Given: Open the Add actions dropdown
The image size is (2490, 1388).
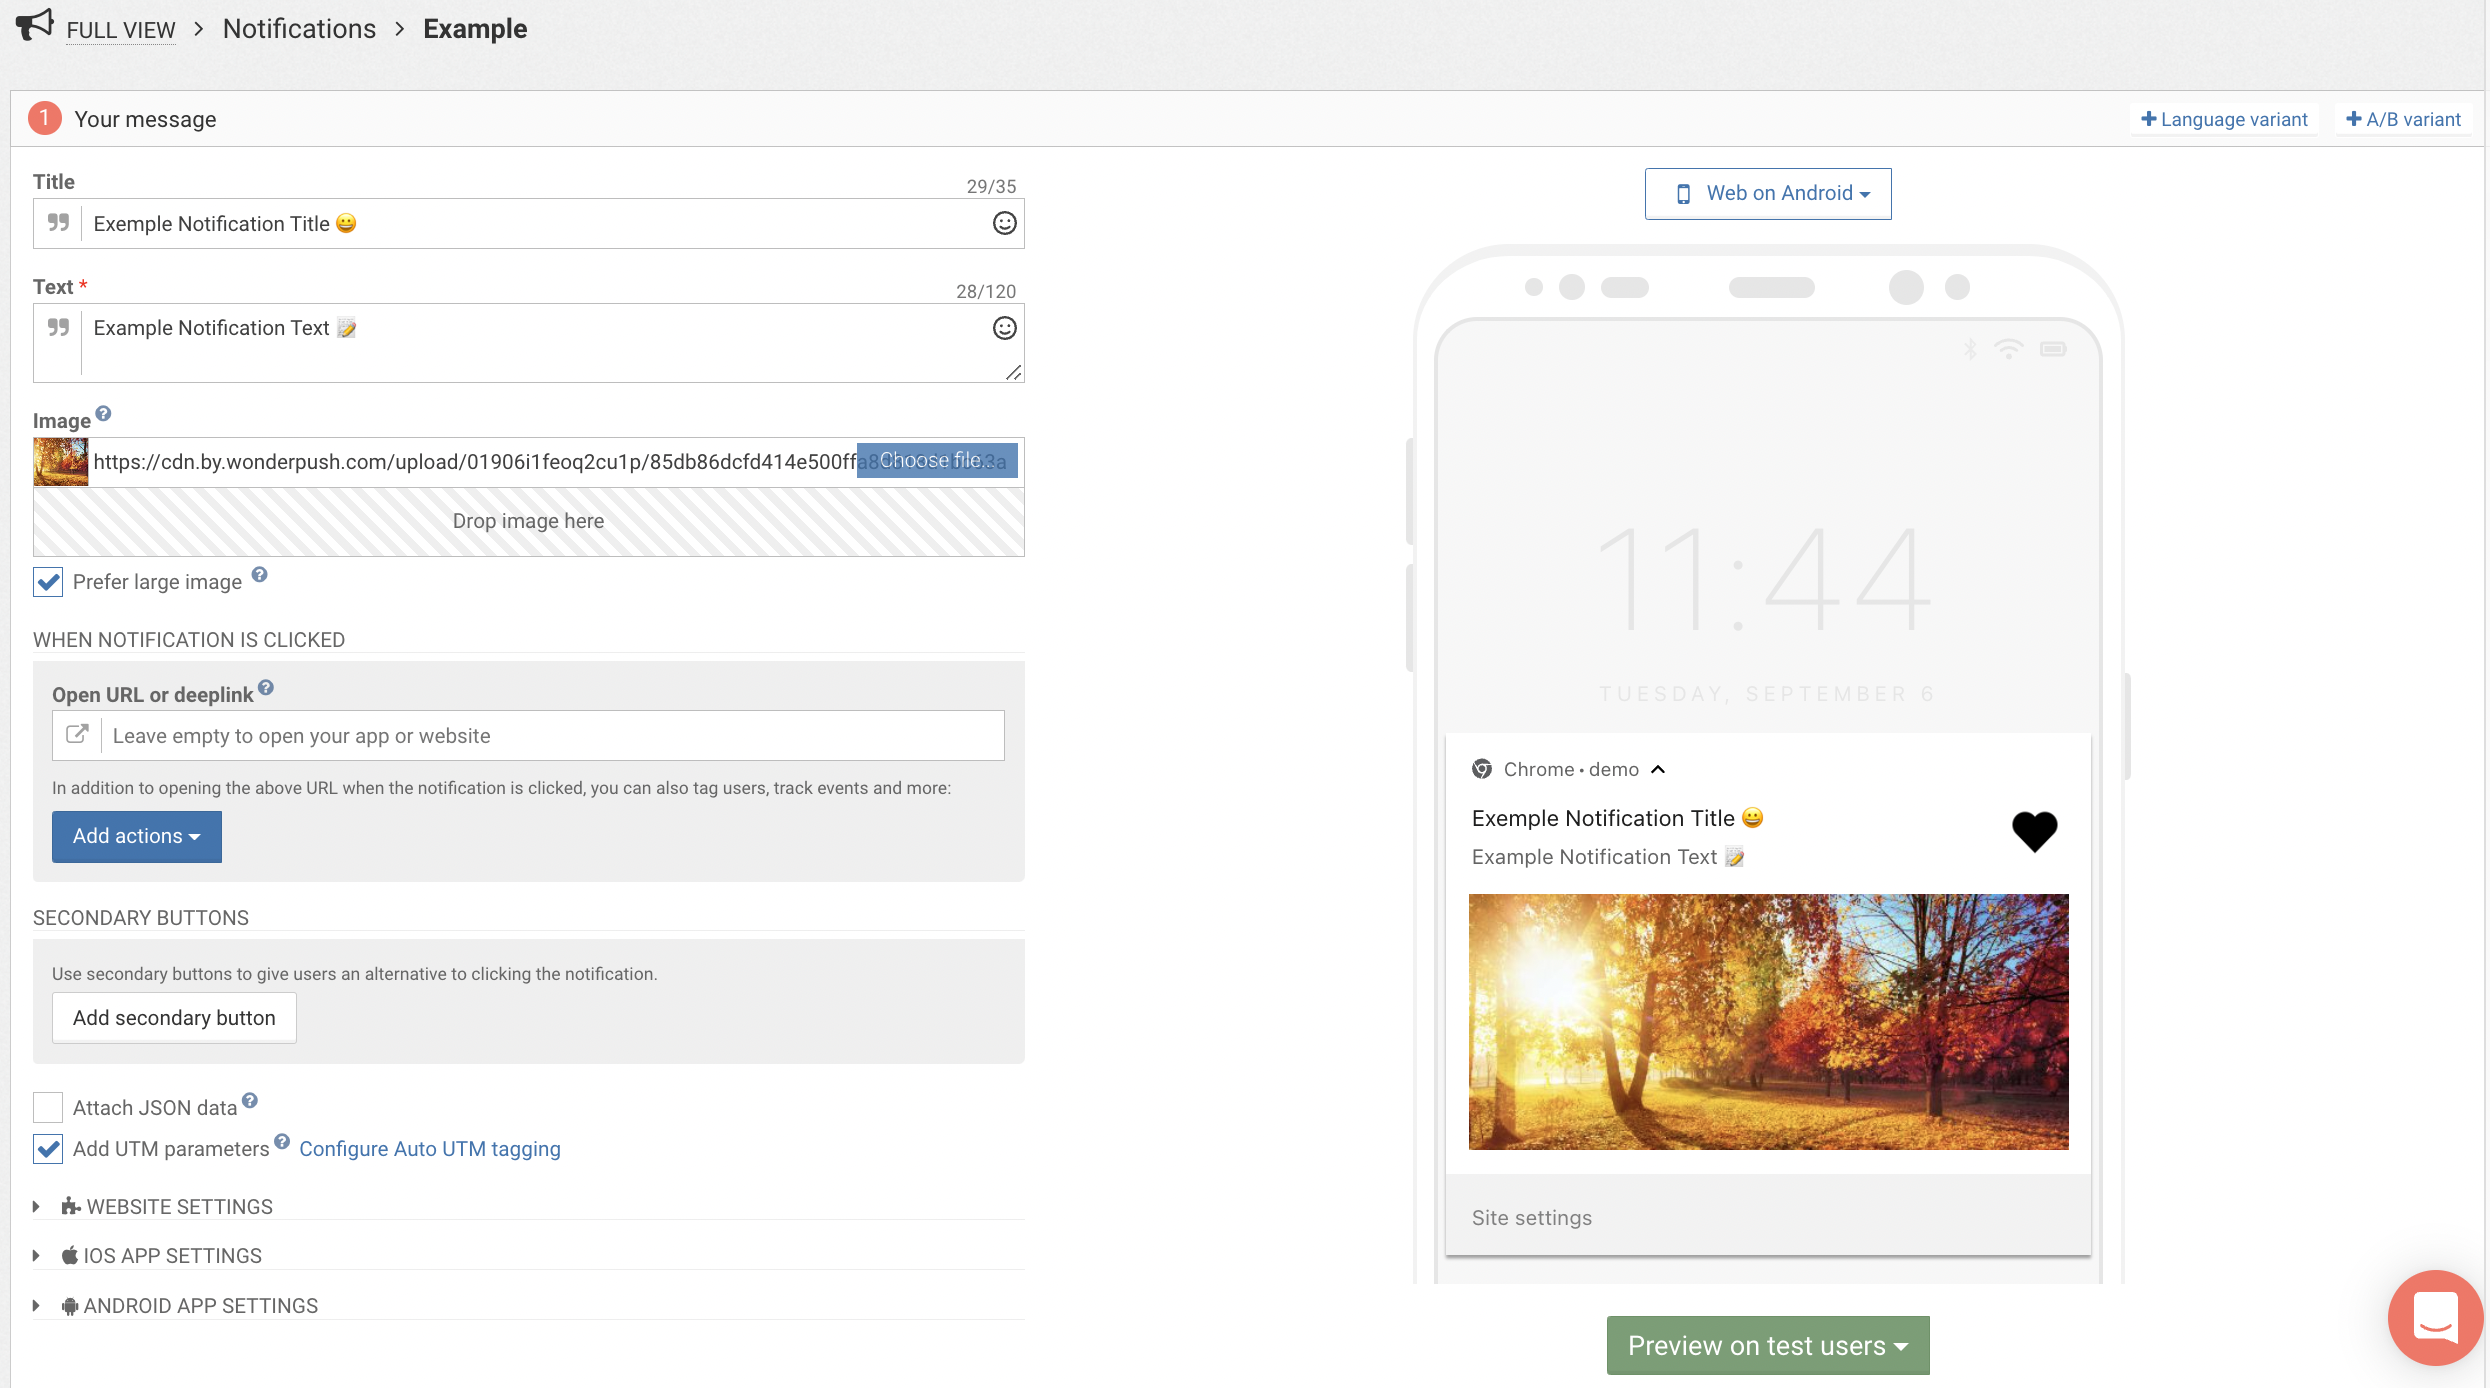Looking at the screenshot, I should pos(136,836).
